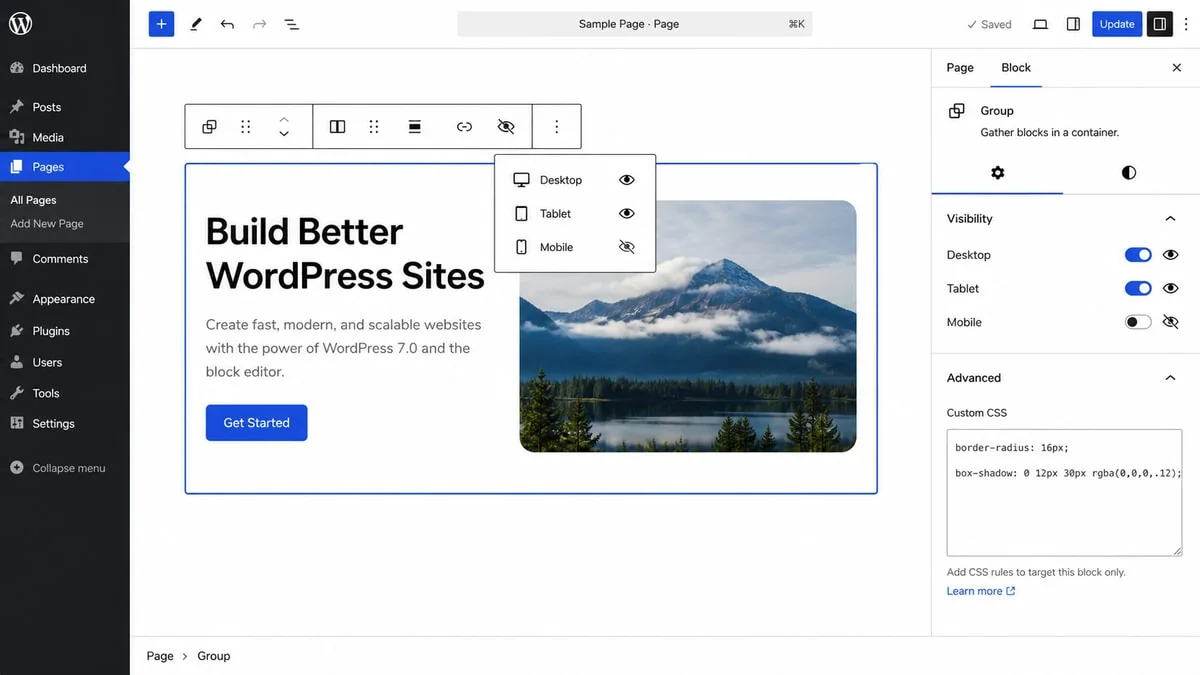Turn off the Tablet visibility switch
Screen dimensions: 1200x675
(1138, 288)
